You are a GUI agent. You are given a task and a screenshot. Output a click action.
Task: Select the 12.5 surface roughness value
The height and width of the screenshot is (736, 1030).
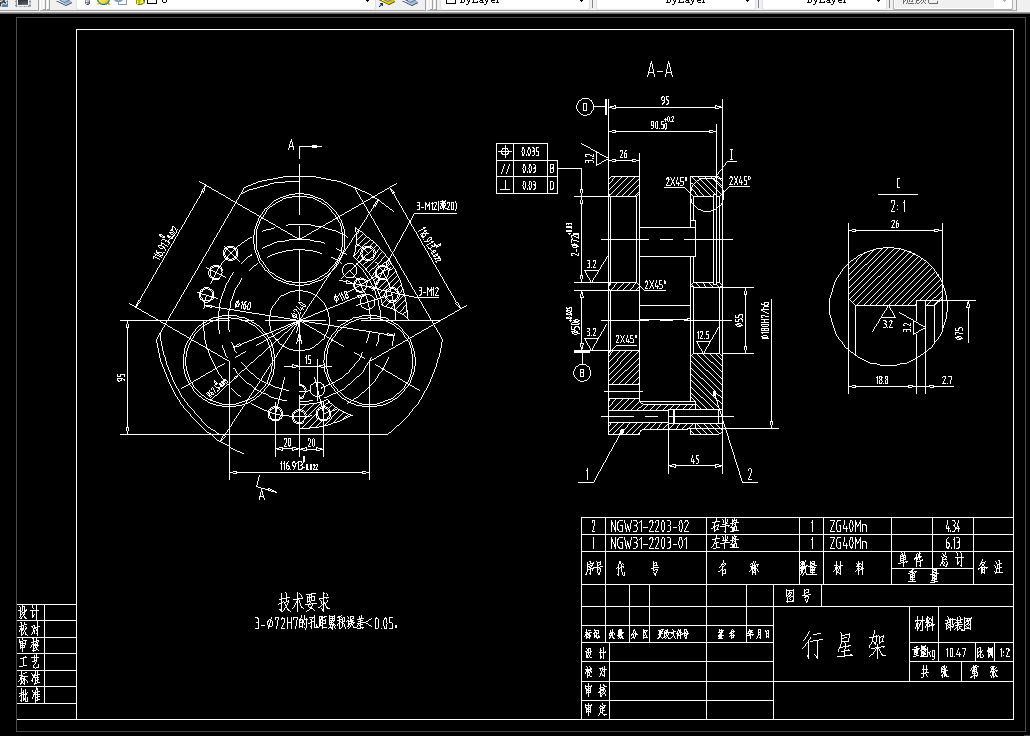point(703,336)
